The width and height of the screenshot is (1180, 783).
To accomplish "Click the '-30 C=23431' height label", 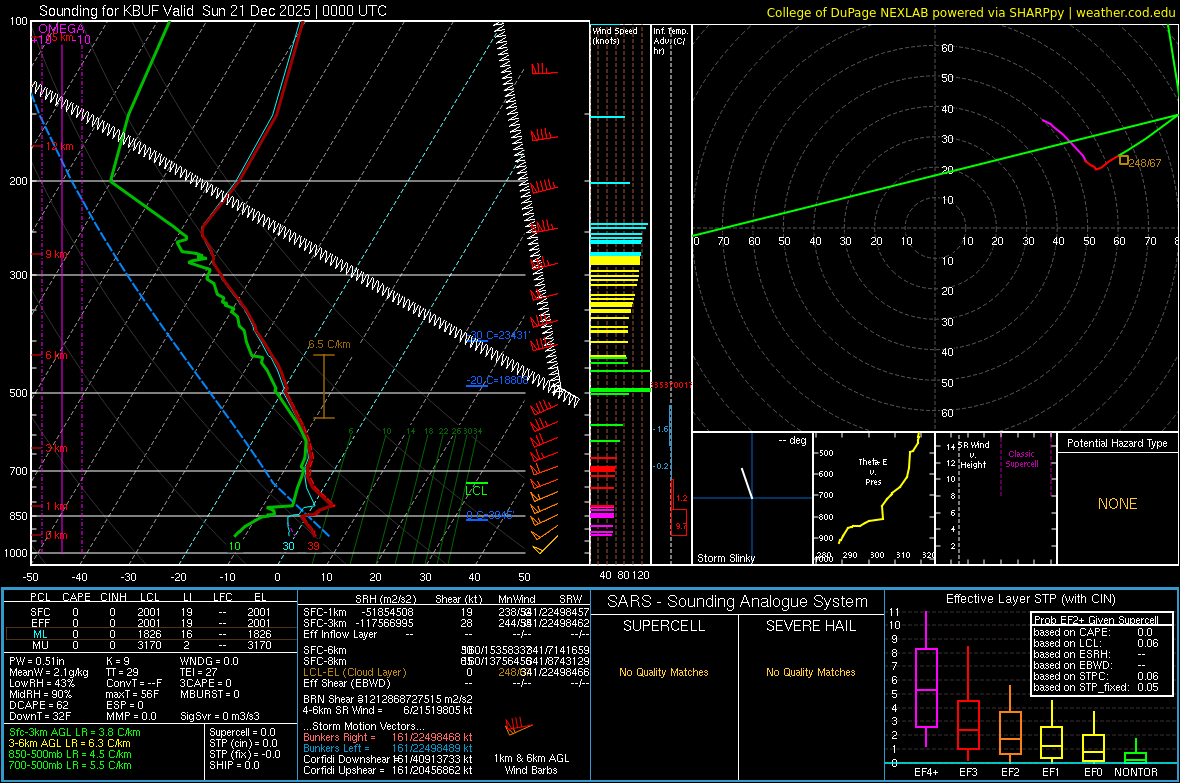I will click(499, 335).
